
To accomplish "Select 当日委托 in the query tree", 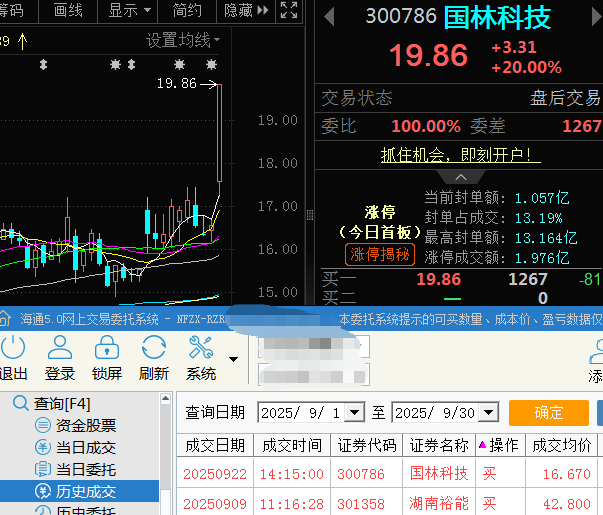I will pyautogui.click(x=75, y=469).
